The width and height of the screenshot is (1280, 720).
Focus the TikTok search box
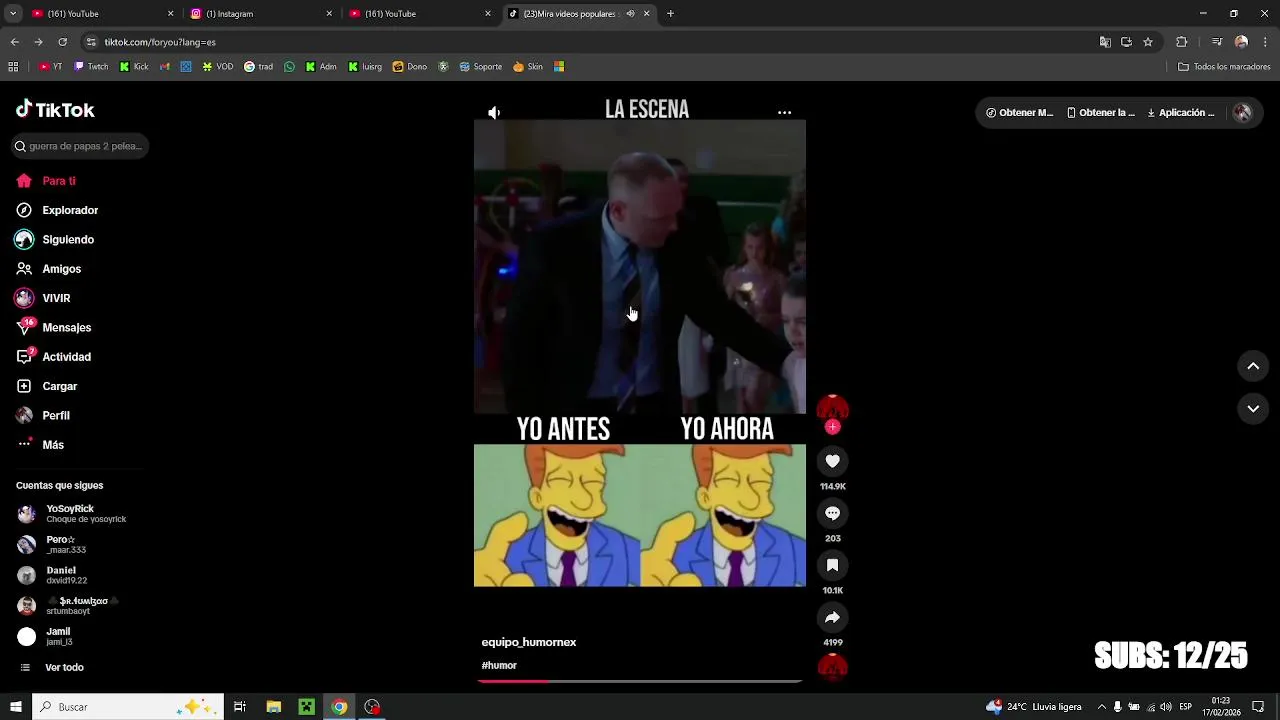point(81,146)
